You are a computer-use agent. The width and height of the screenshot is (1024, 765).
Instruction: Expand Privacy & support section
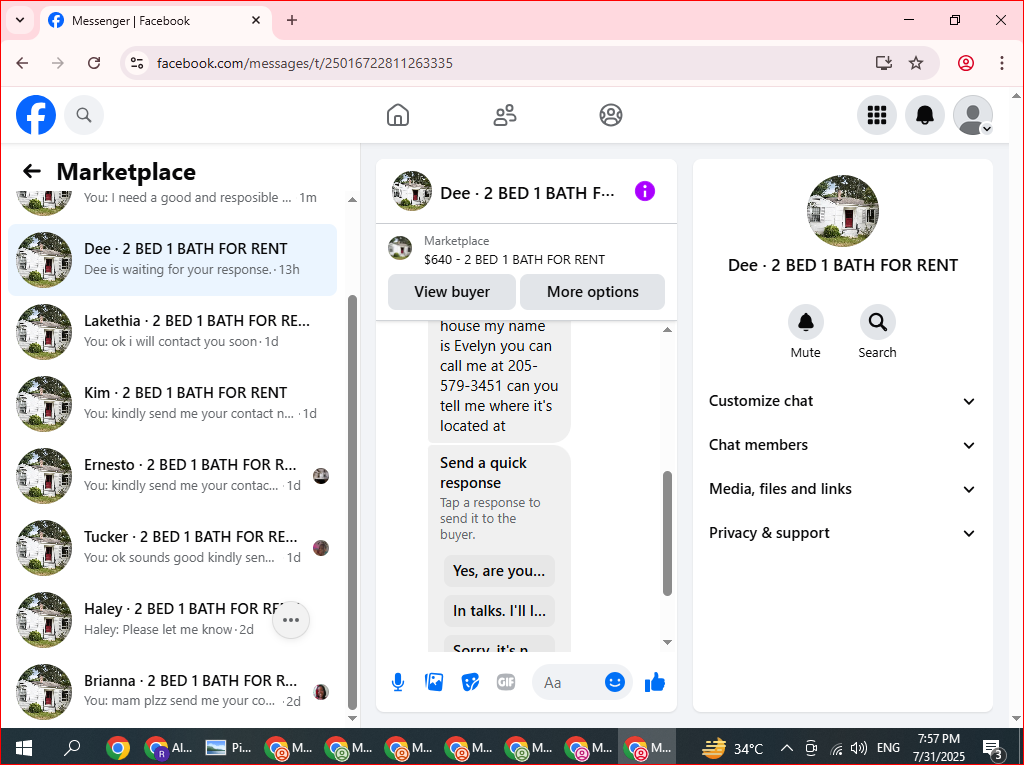point(842,533)
